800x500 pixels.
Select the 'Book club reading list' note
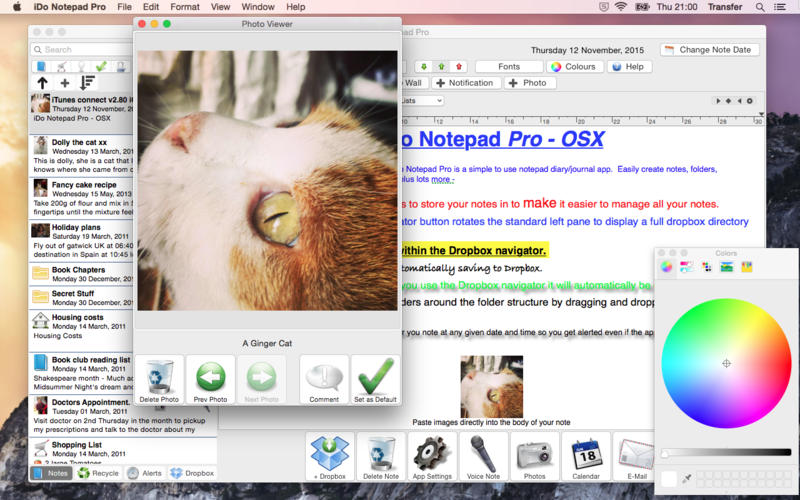[82, 373]
